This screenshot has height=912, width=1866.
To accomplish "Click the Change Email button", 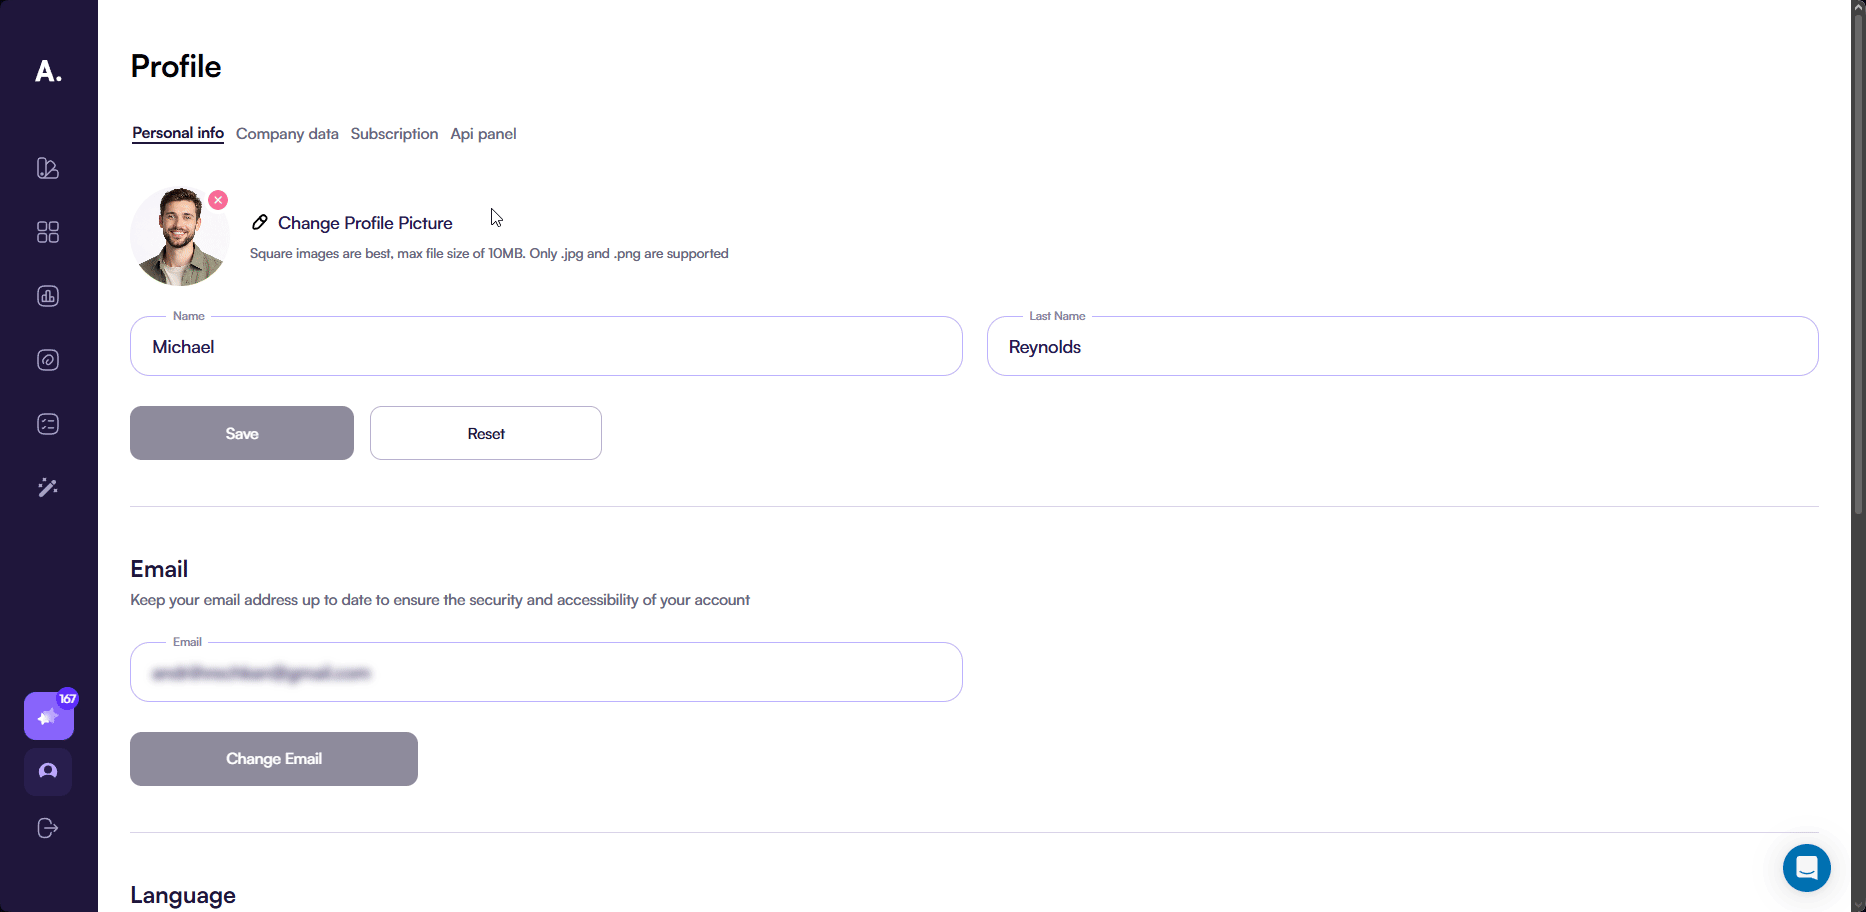I will pos(274,759).
